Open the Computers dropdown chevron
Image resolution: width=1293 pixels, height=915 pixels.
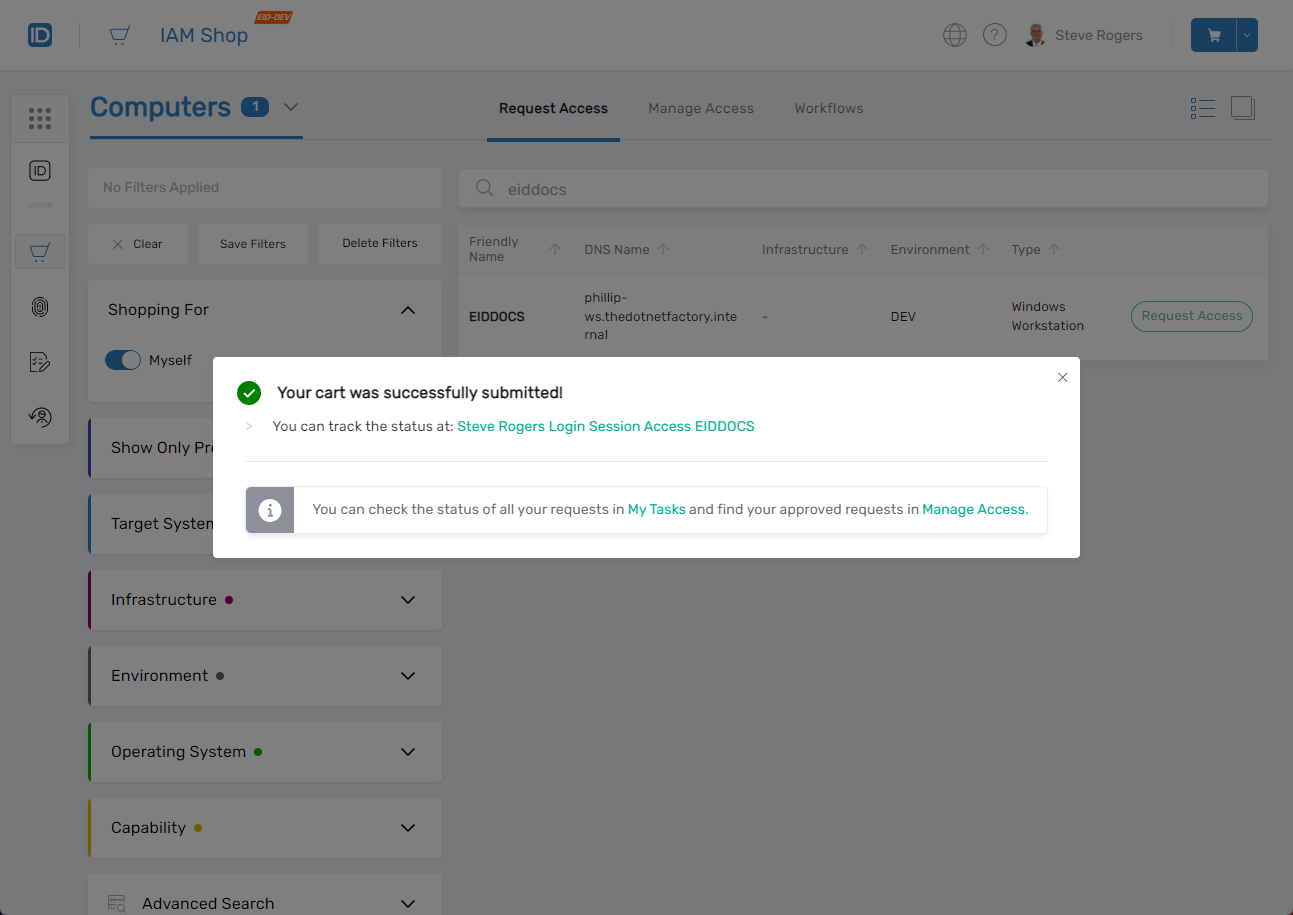coord(291,107)
